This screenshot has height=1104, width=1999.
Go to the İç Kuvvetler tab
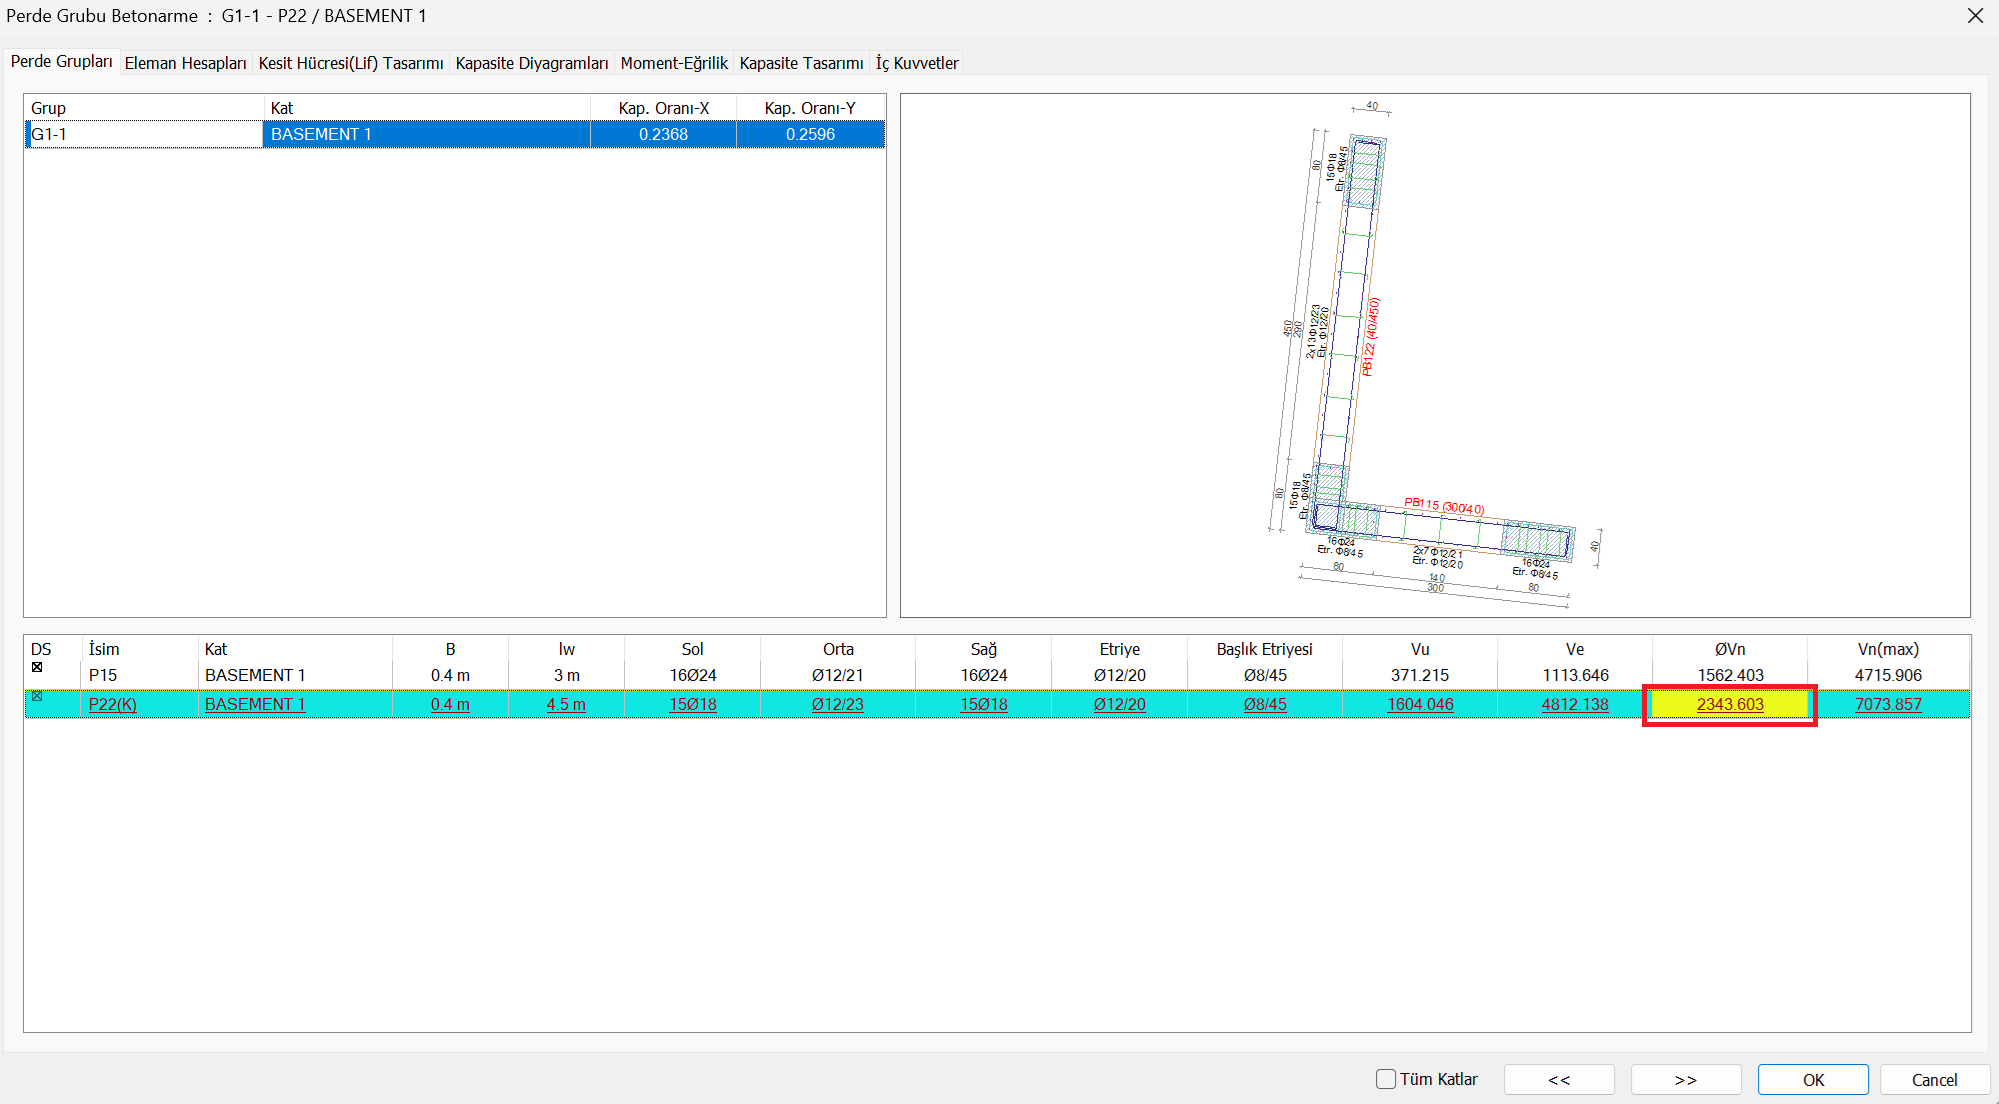(917, 63)
